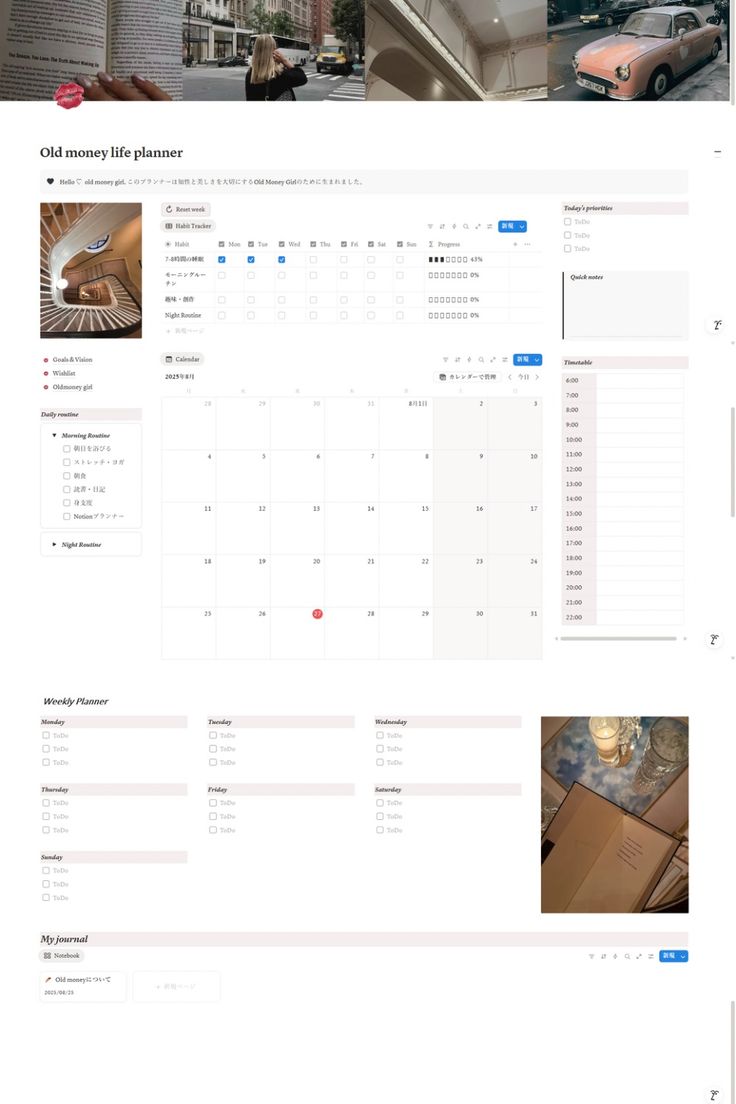This screenshot has width=736, height=1104.
Task: Open view settings icon in Calendar toolbar
Action: pyautogui.click(x=505, y=360)
